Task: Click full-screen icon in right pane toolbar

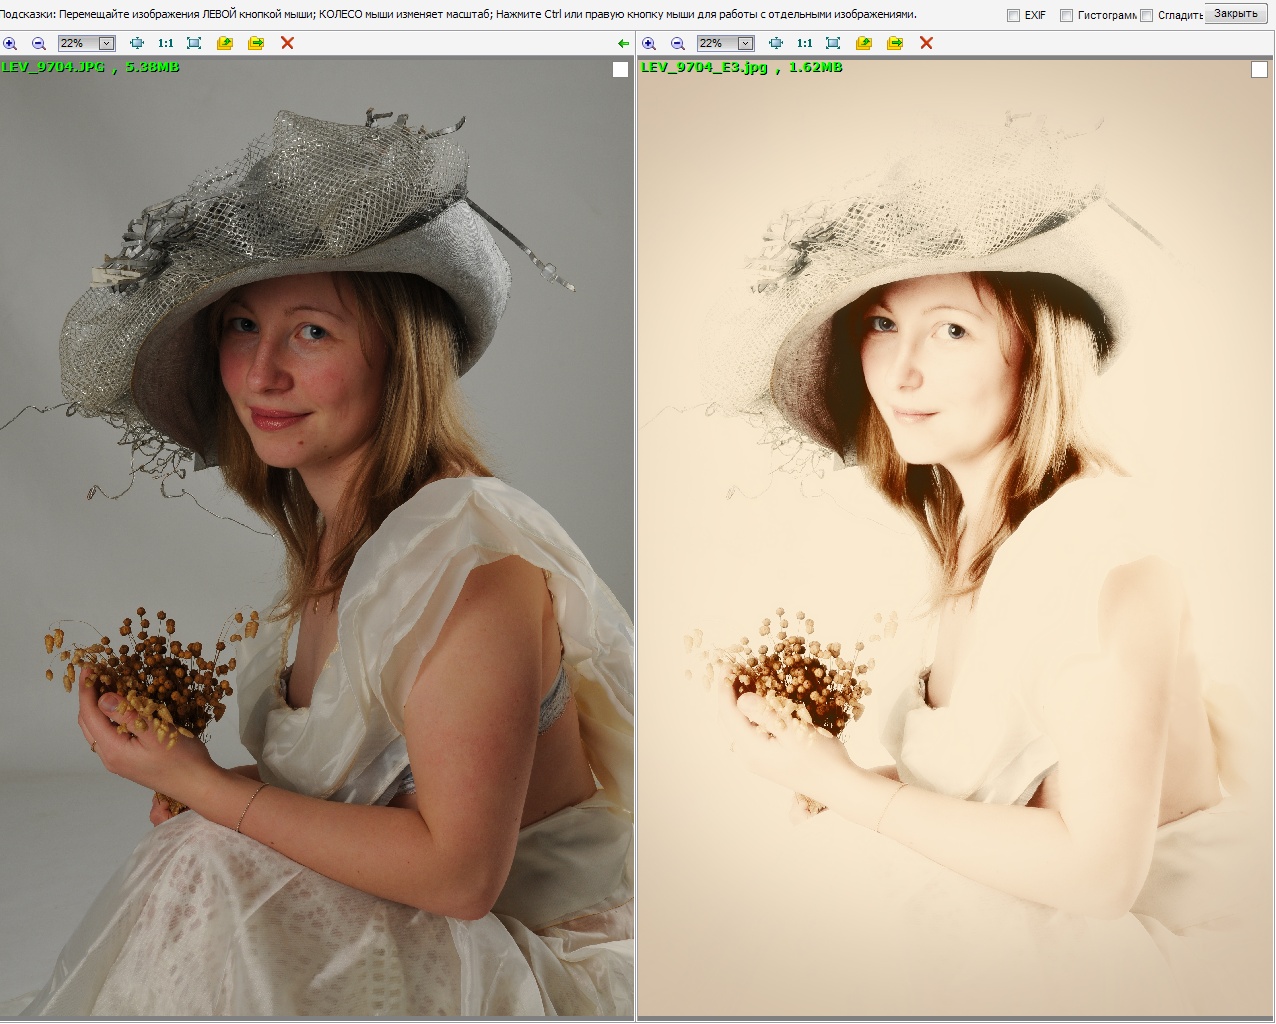Action: 833,43
